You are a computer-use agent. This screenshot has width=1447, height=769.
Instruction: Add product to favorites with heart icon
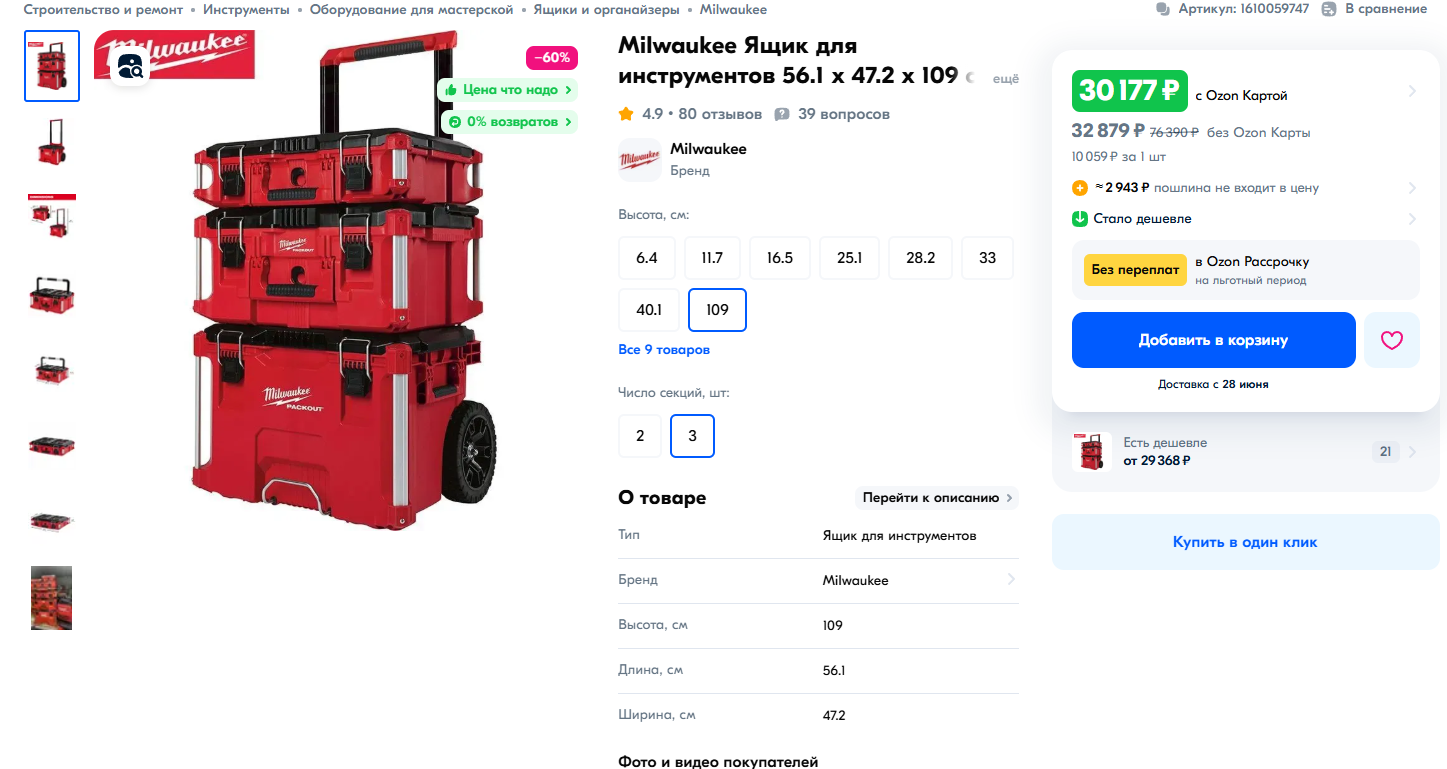[x=1392, y=340]
